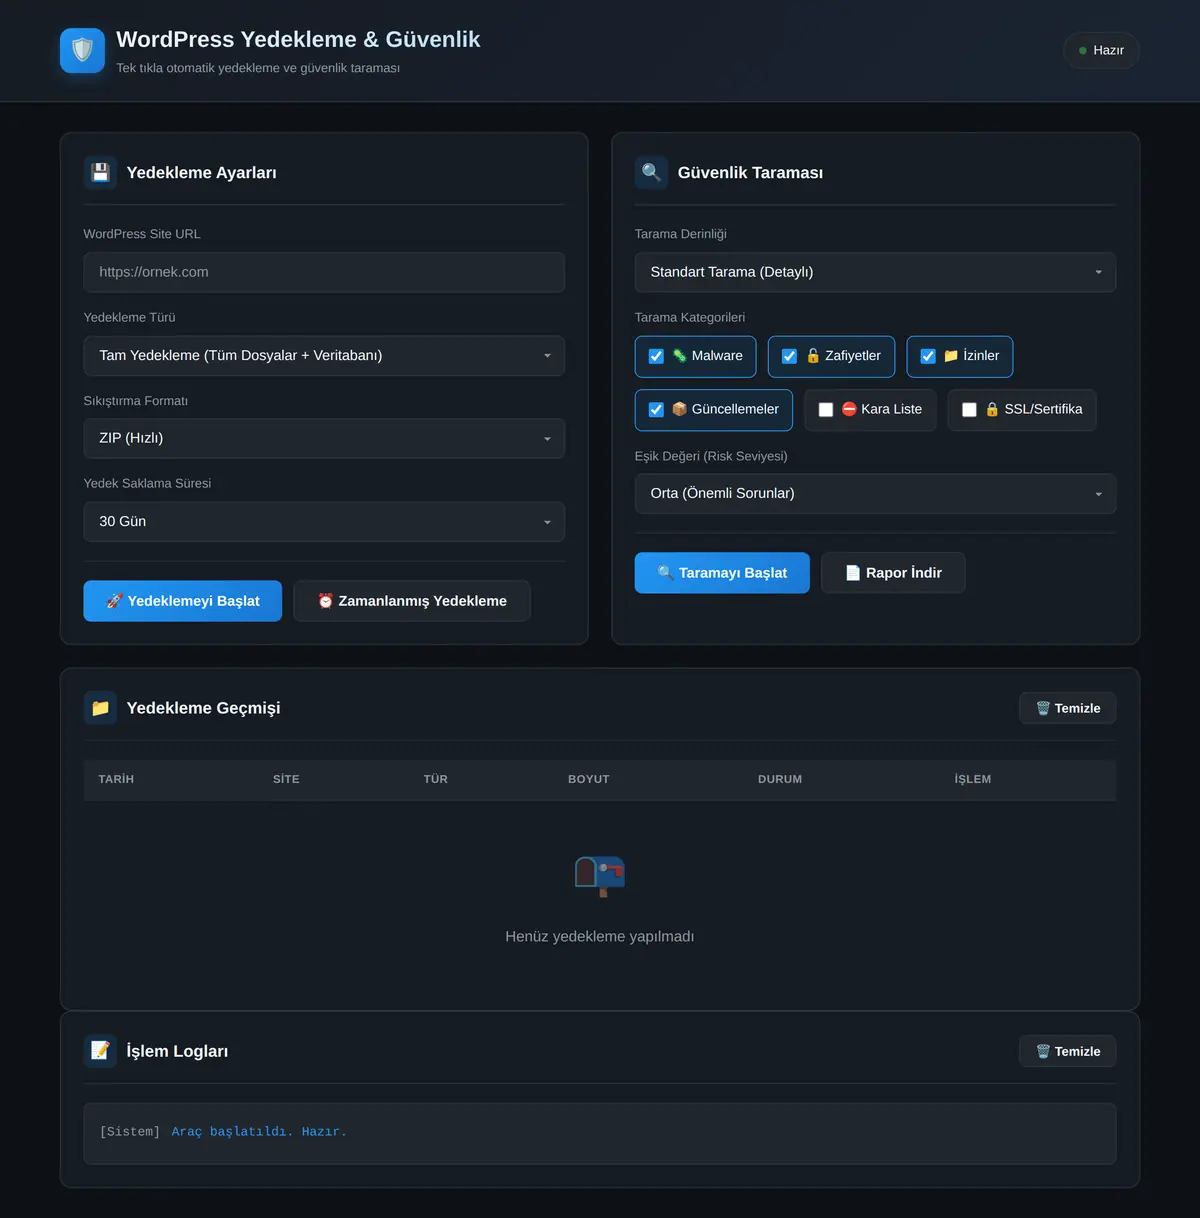Toggle the İzinler checkbox

click(928, 356)
